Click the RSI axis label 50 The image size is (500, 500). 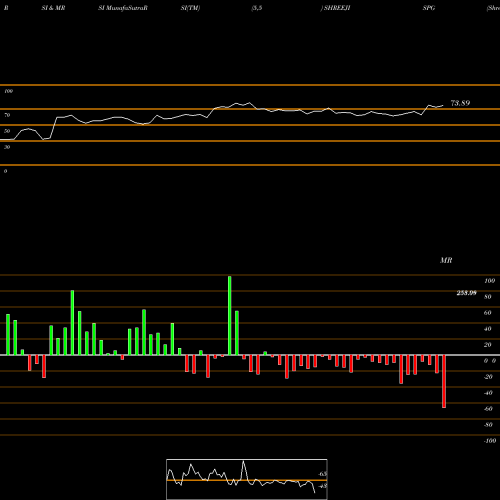[7, 131]
